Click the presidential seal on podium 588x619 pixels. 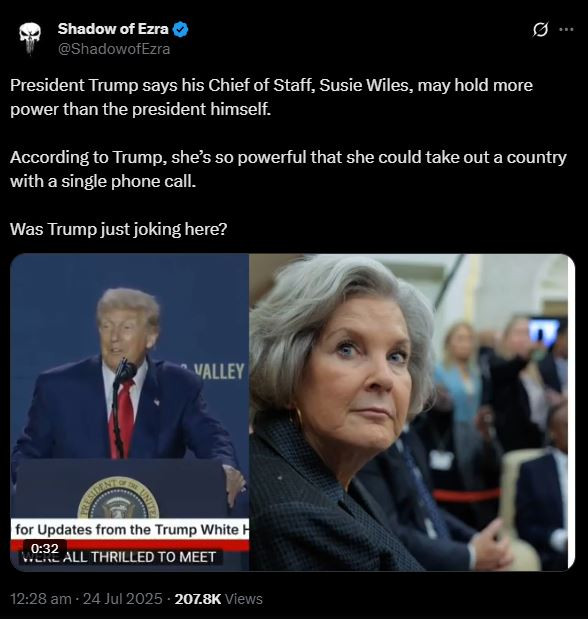click(118, 499)
